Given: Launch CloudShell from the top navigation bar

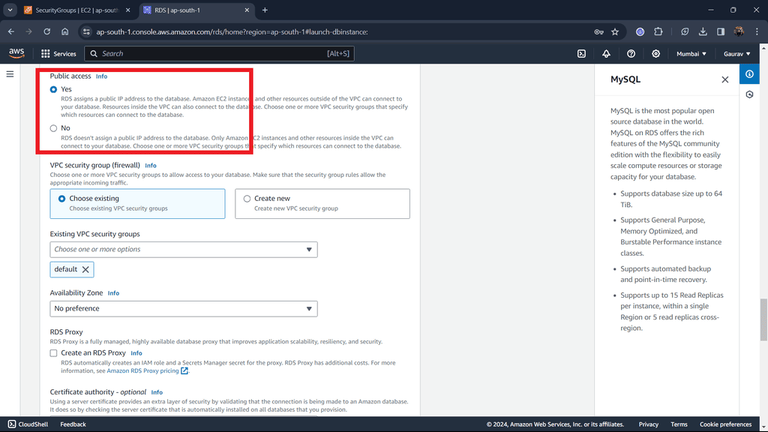Looking at the screenshot, I should click(581, 54).
